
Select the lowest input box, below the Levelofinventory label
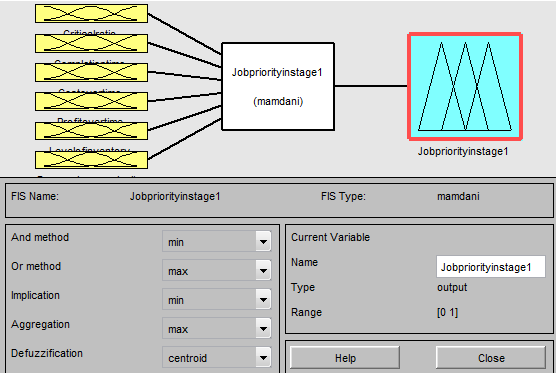click(91, 160)
